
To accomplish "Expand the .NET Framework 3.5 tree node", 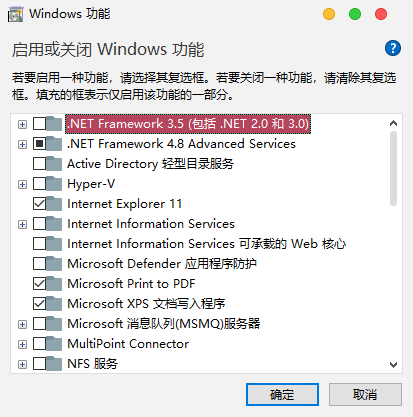I will (x=22, y=124).
